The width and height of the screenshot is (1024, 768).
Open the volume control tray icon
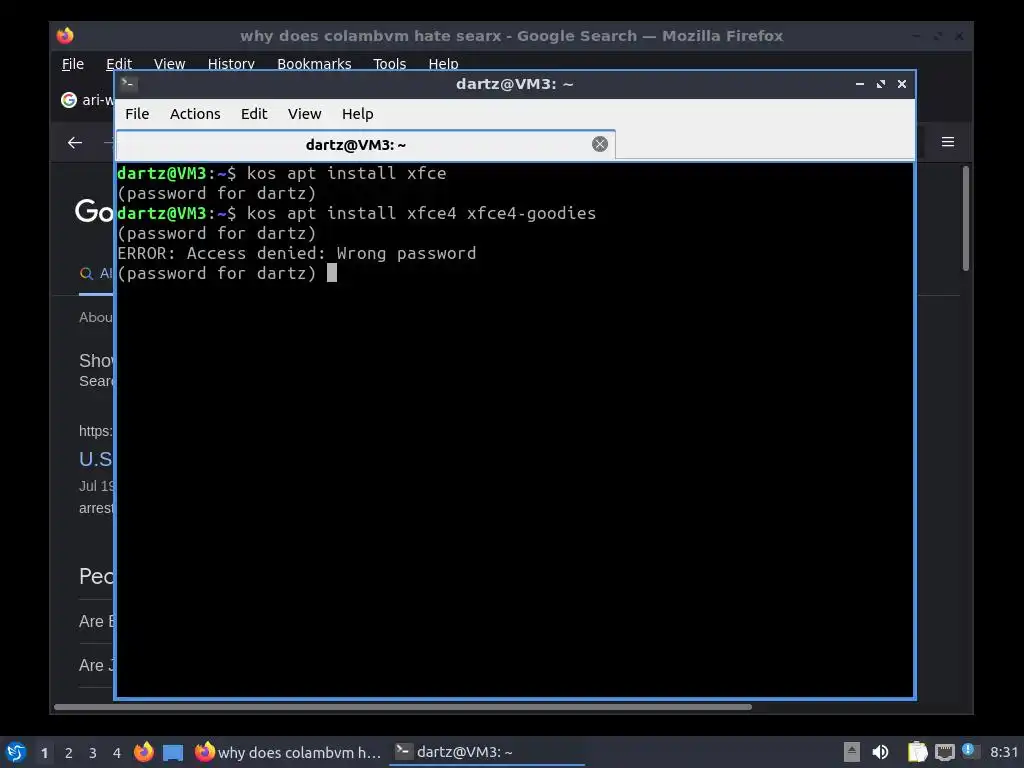tap(880, 752)
